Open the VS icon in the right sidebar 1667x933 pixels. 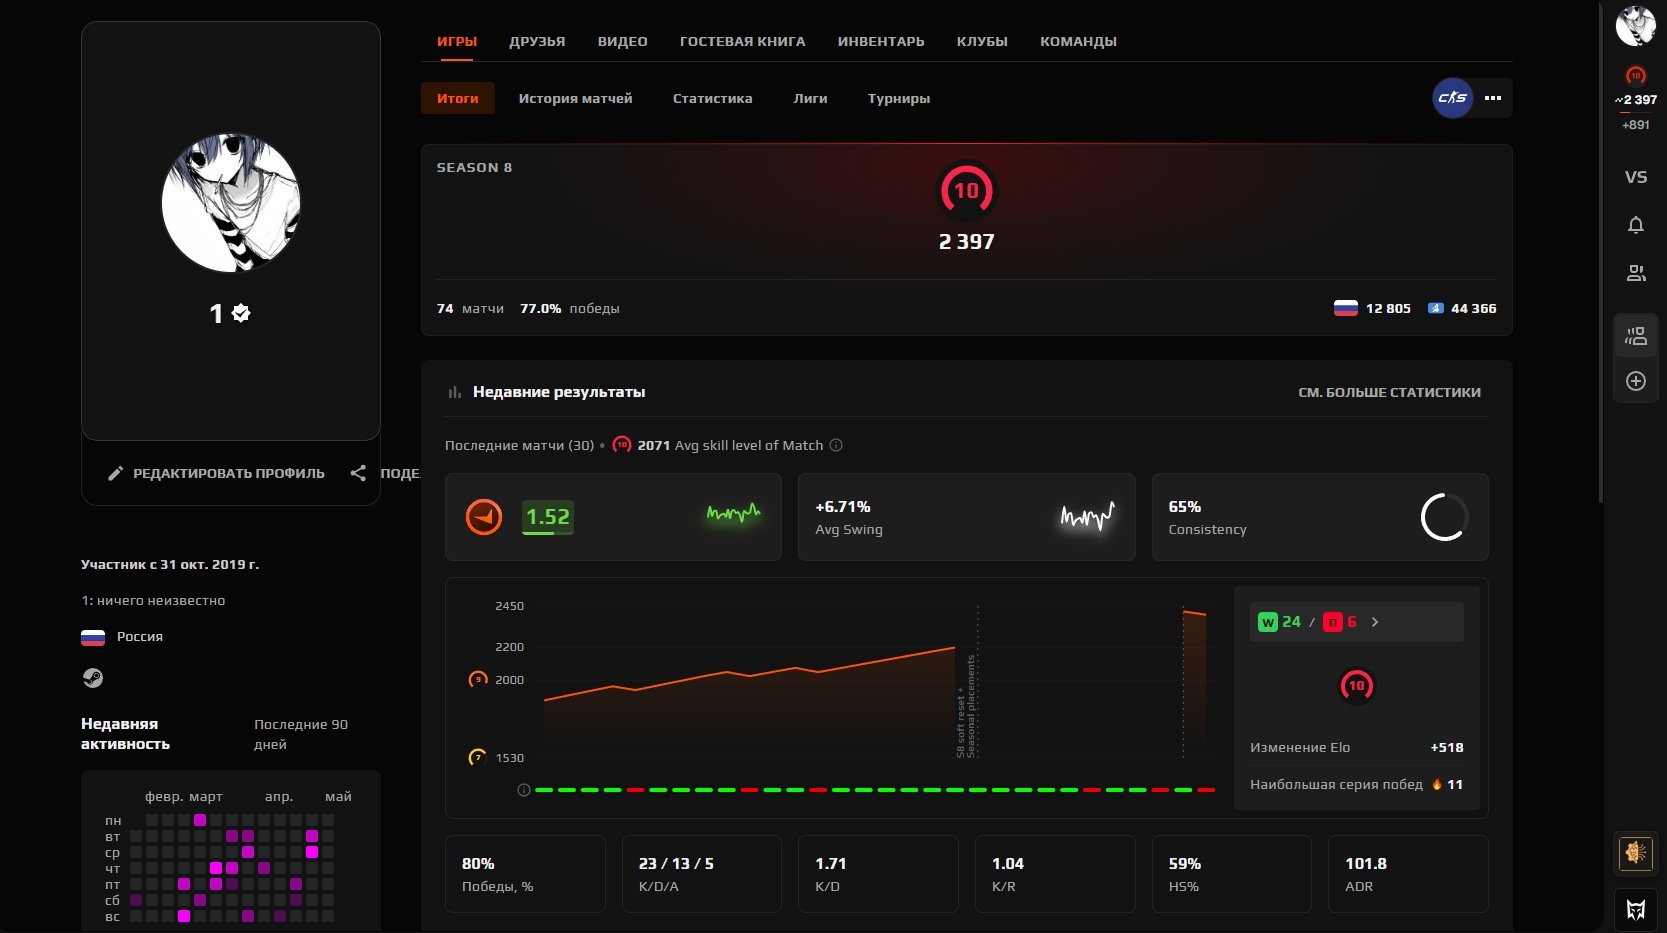[1636, 177]
